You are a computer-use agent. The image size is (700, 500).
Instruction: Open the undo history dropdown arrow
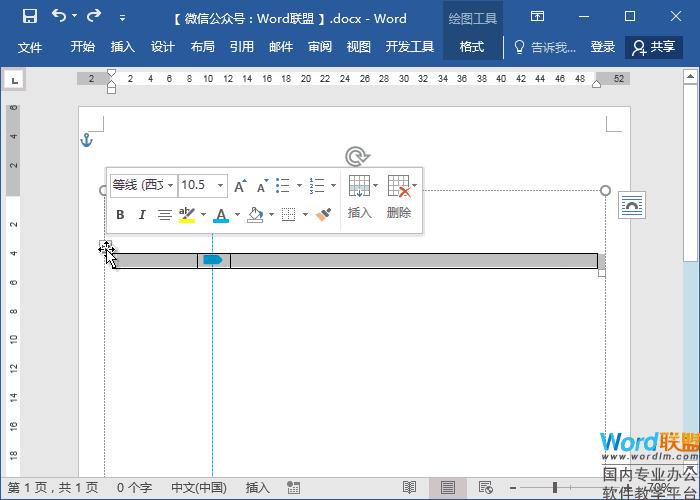(x=75, y=16)
